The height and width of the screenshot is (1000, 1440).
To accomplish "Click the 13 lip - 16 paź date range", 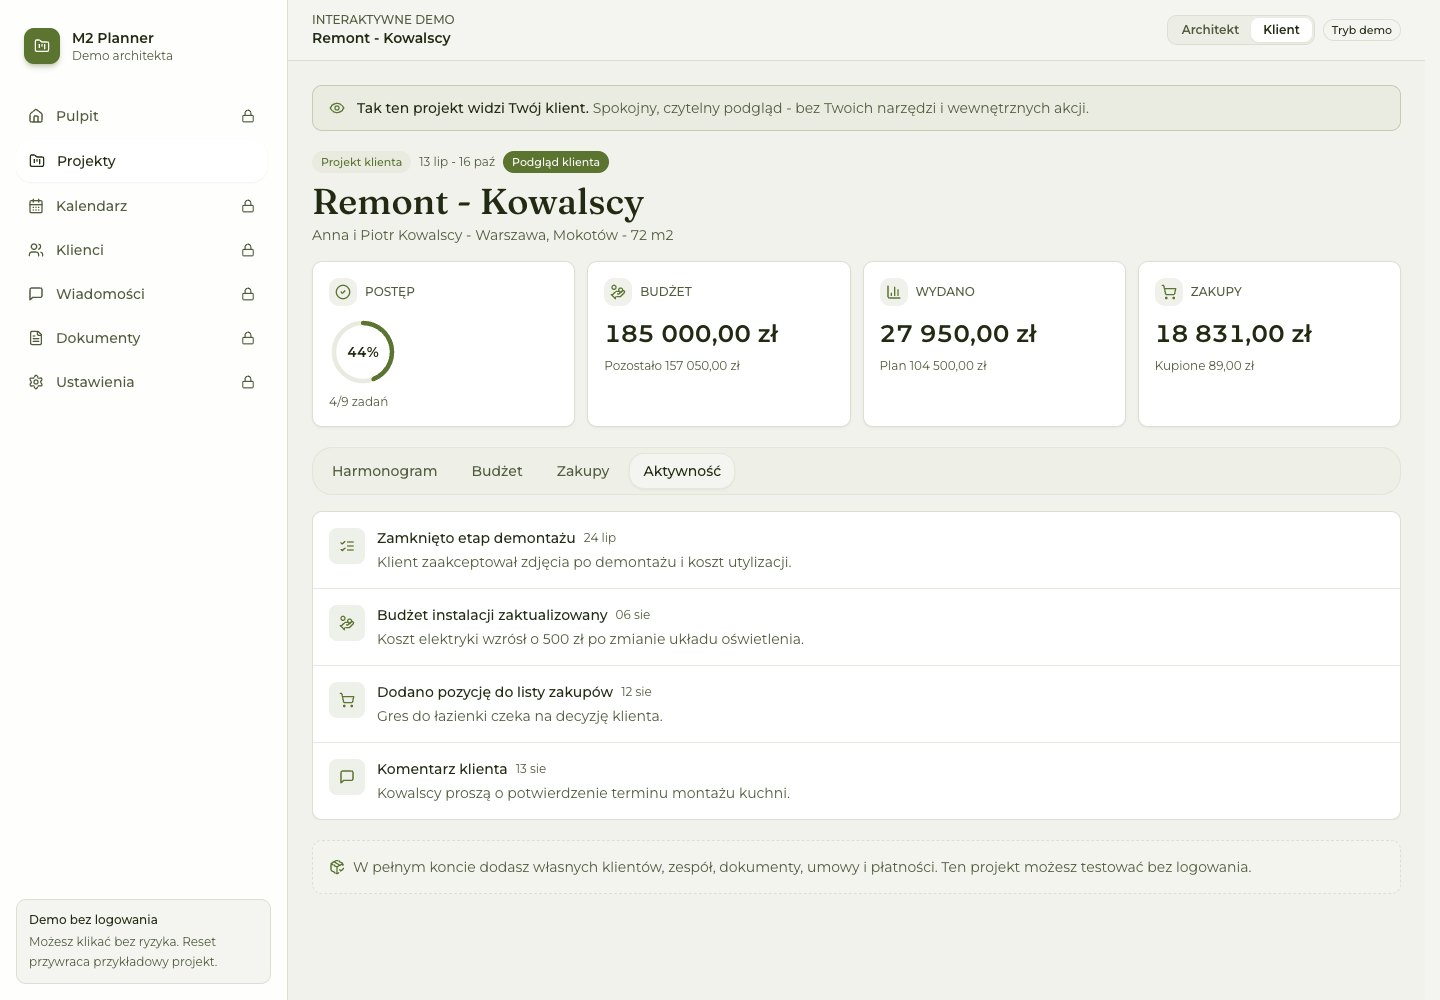I will (x=457, y=162).
